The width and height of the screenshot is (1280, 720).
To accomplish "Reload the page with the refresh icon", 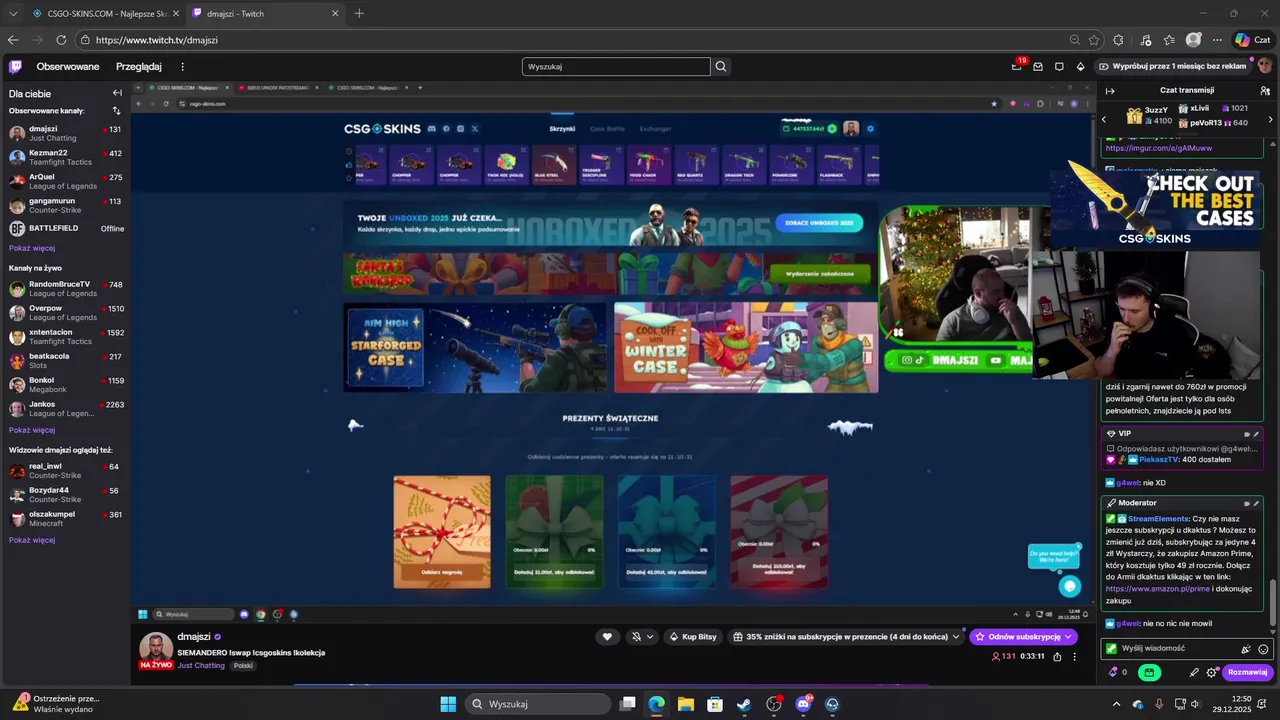I will click(x=61, y=40).
